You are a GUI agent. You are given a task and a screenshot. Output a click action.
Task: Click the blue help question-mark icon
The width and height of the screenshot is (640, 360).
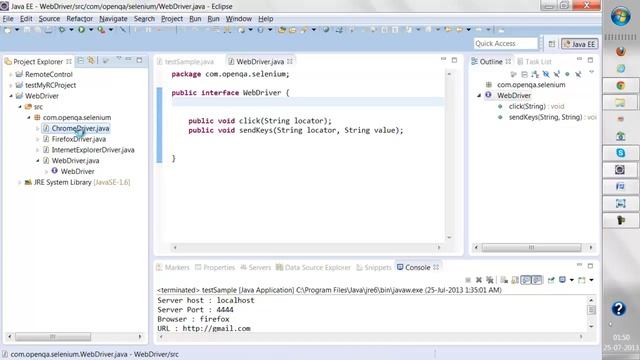coord(619,309)
